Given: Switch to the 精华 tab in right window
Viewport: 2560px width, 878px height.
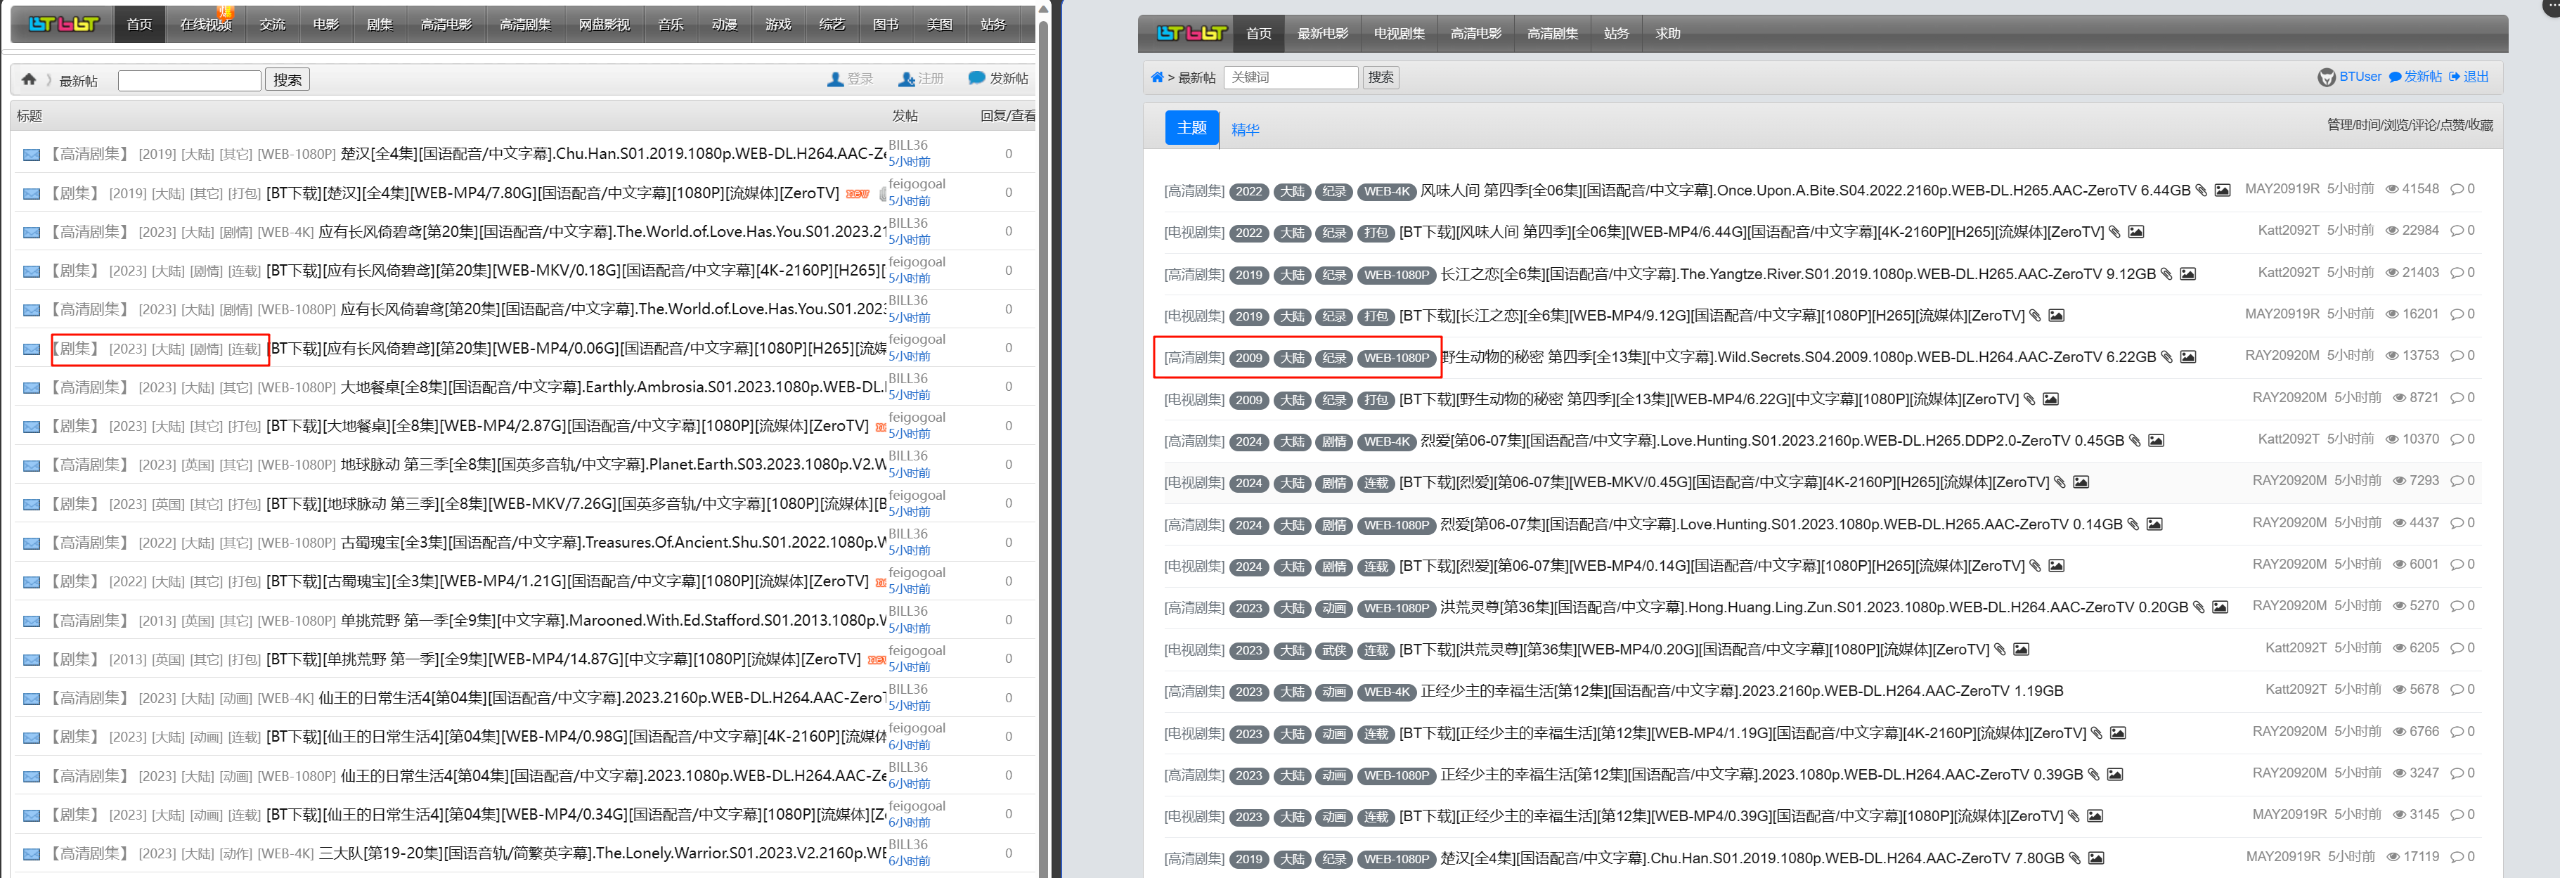Looking at the screenshot, I should point(1245,130).
